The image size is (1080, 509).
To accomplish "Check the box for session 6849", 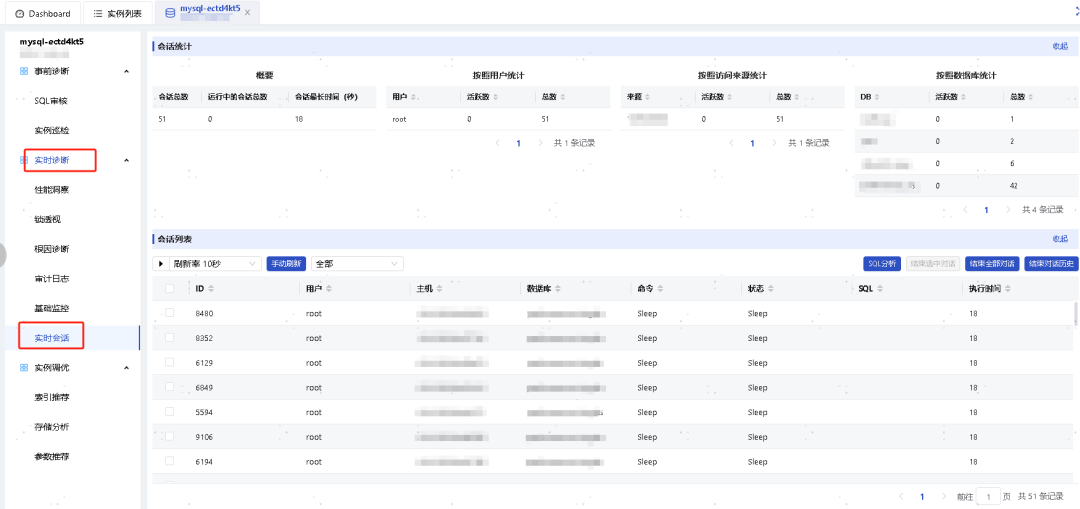I will (169, 387).
